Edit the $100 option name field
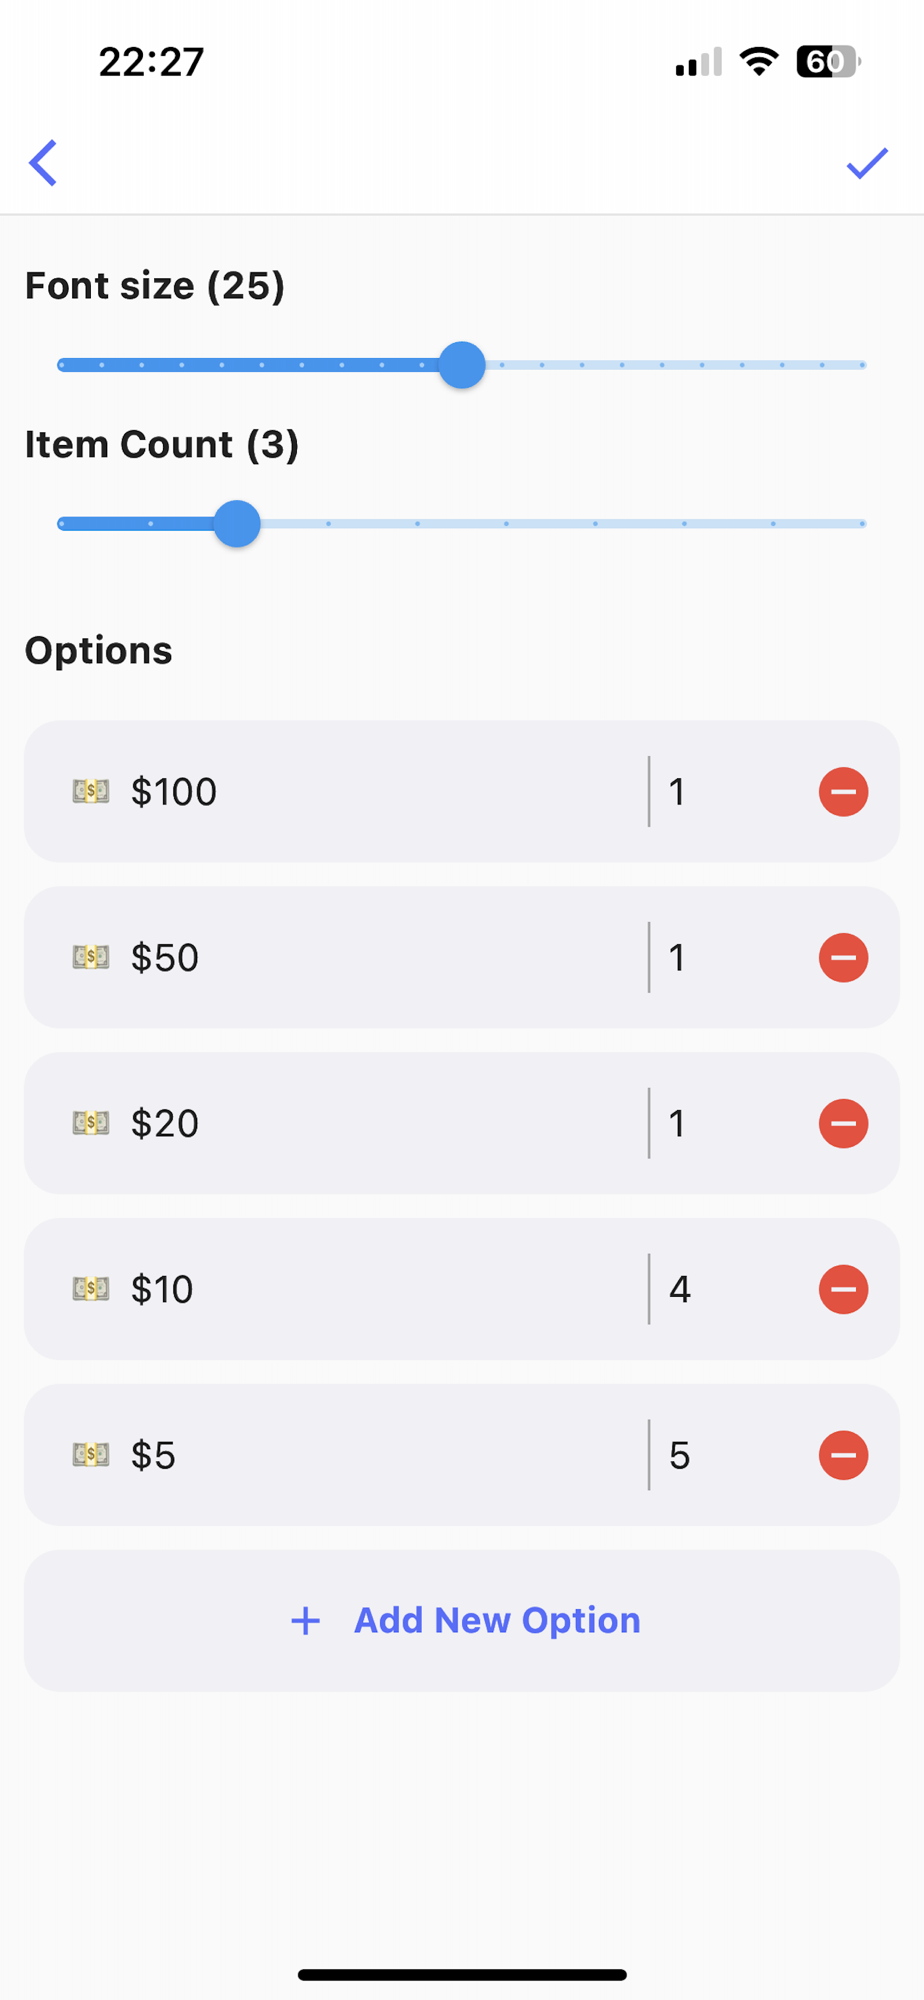924x2000 pixels. point(380,792)
